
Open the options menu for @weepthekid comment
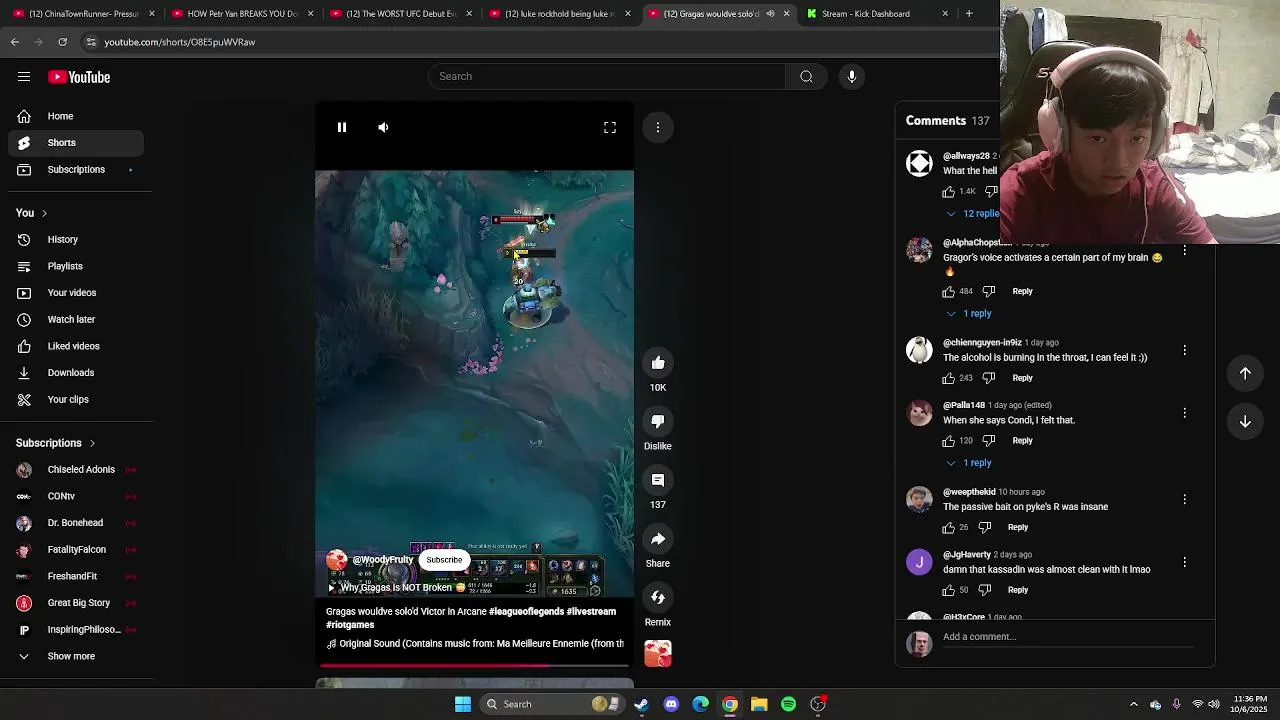click(1185, 499)
